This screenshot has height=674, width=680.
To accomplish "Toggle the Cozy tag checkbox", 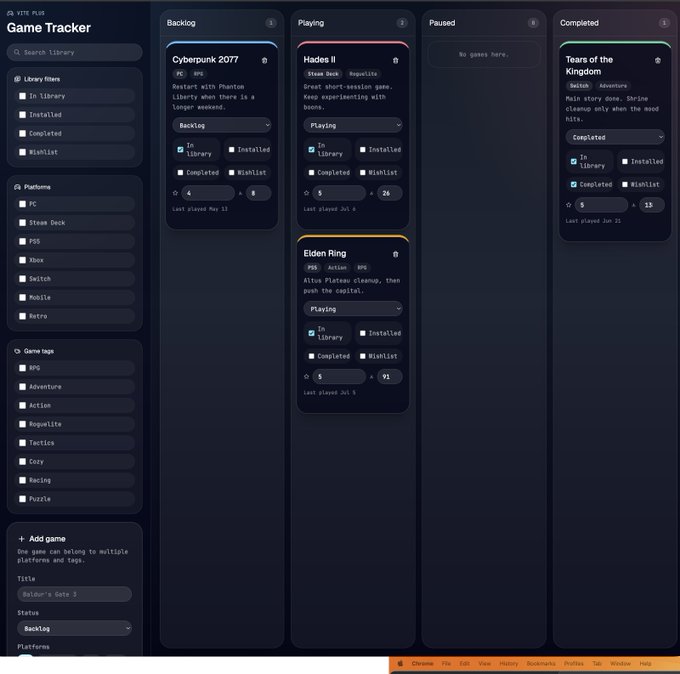I will click(23, 461).
